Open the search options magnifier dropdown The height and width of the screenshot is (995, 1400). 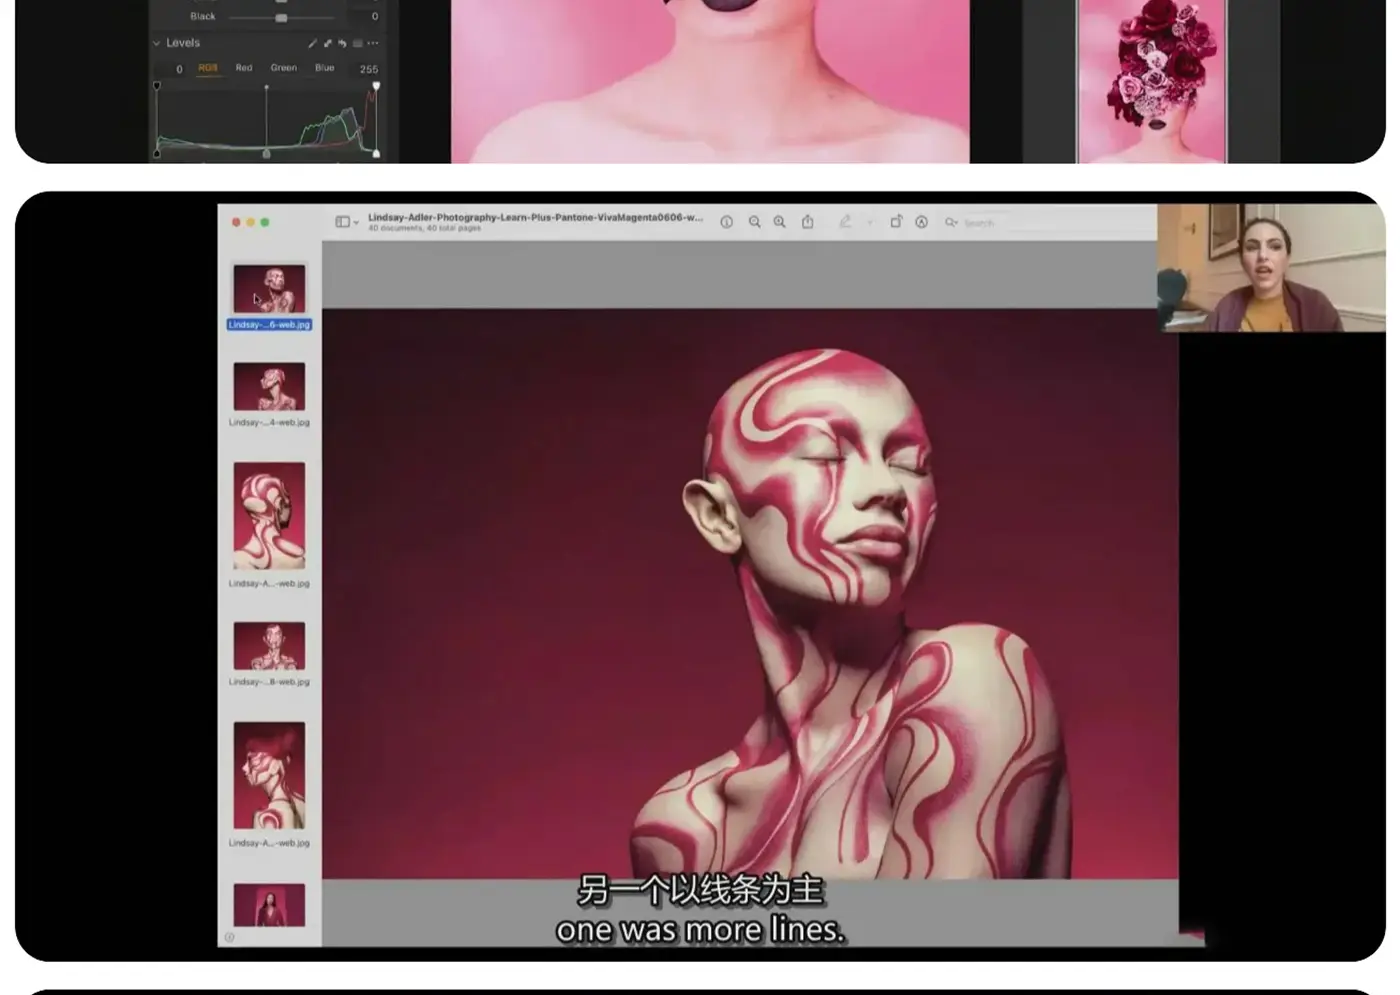tap(952, 222)
